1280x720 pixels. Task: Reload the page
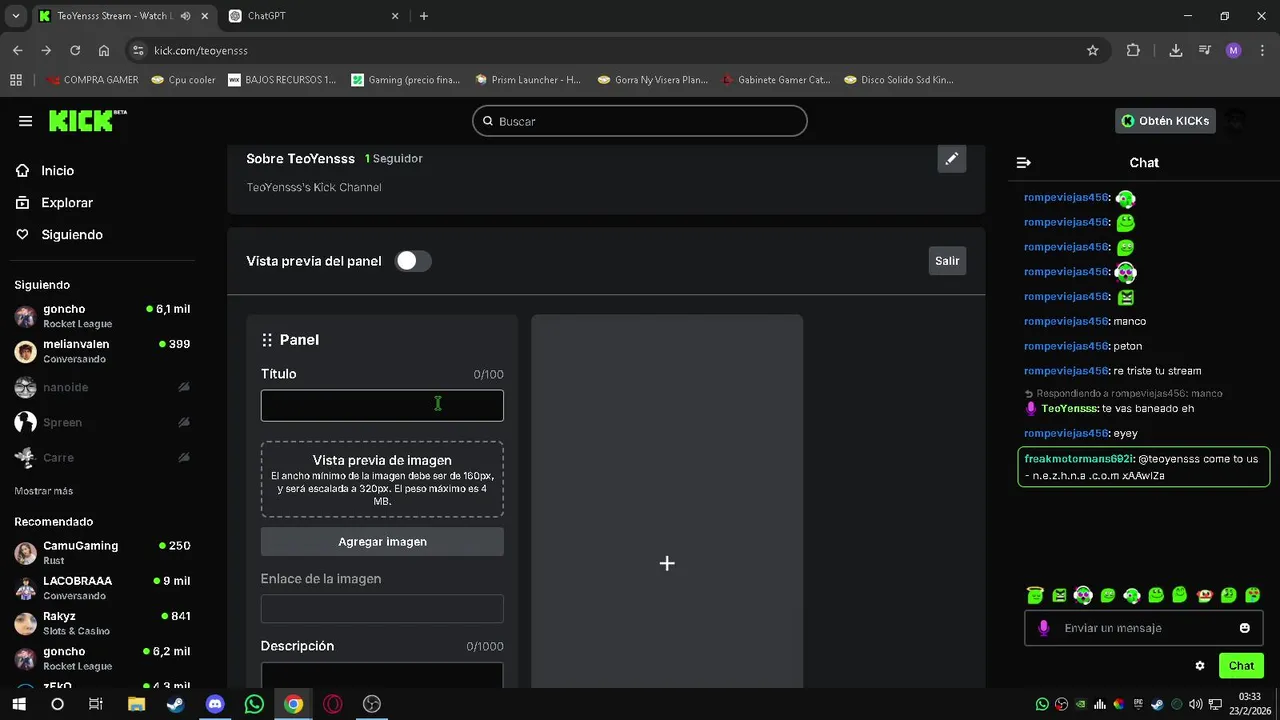coord(75,50)
